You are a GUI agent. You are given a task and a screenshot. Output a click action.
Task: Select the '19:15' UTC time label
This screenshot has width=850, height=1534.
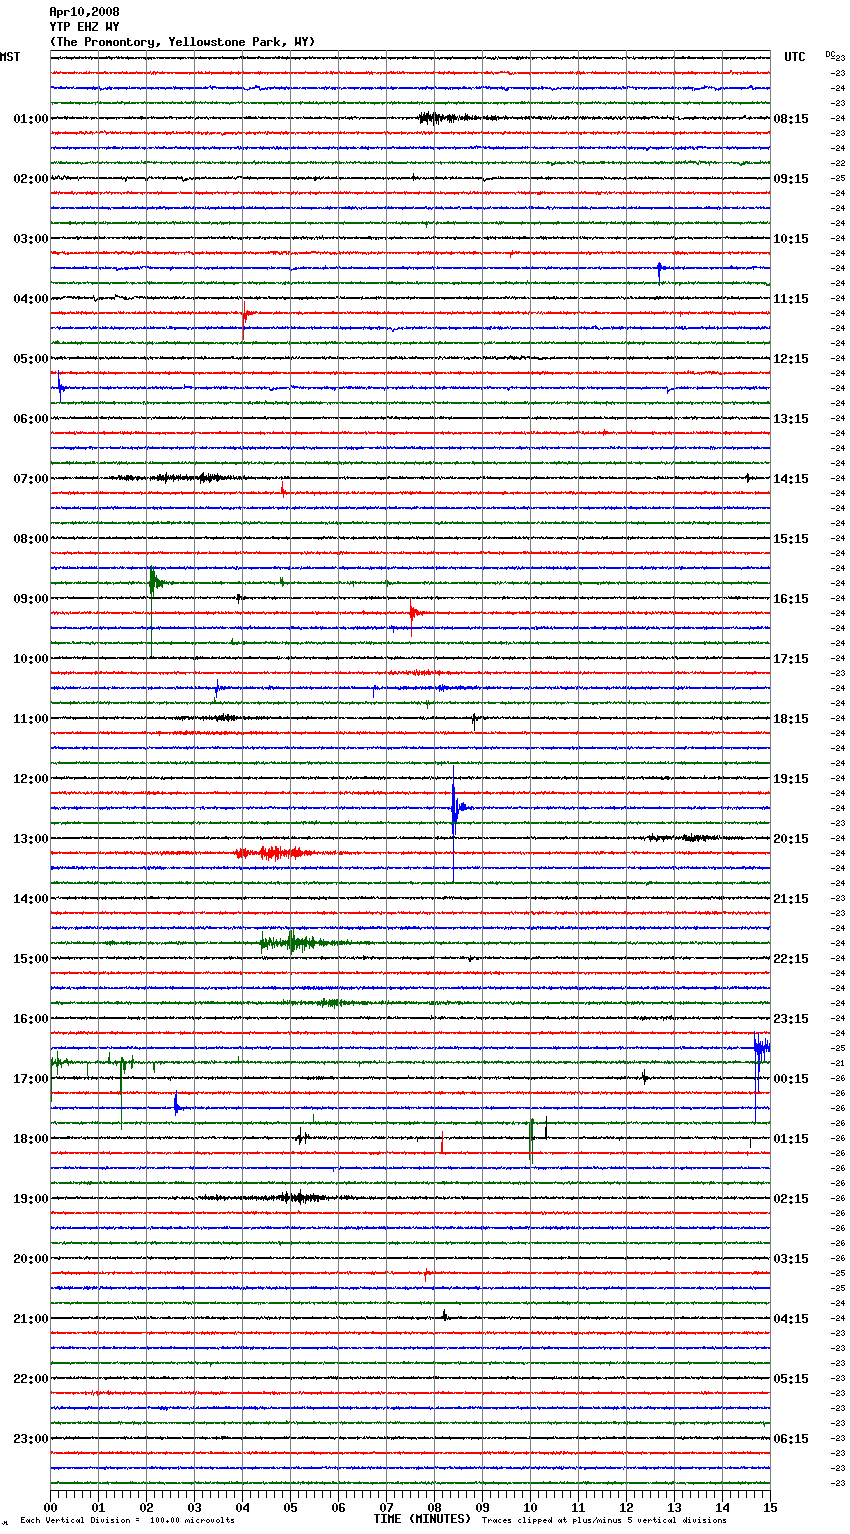(791, 779)
